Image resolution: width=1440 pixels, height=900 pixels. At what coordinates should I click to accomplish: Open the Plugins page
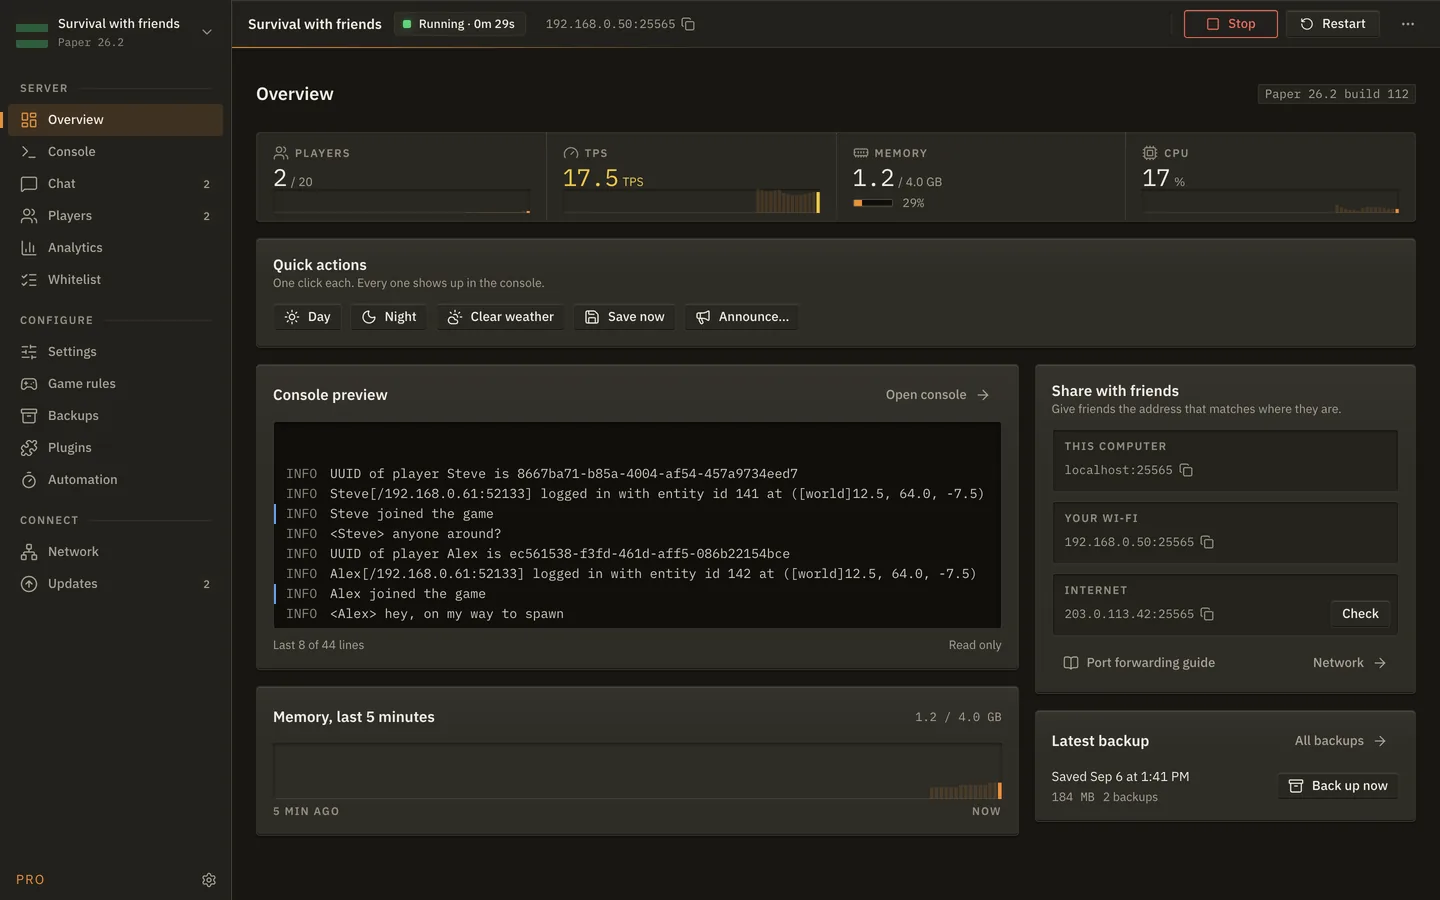pyautogui.click(x=115, y=448)
